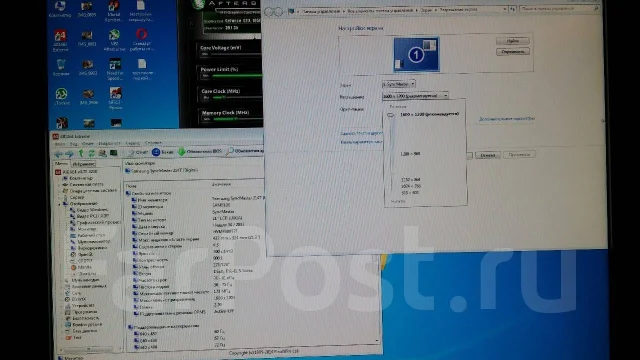Click the resolution slider handle at 1600 x 1200

coord(390,115)
